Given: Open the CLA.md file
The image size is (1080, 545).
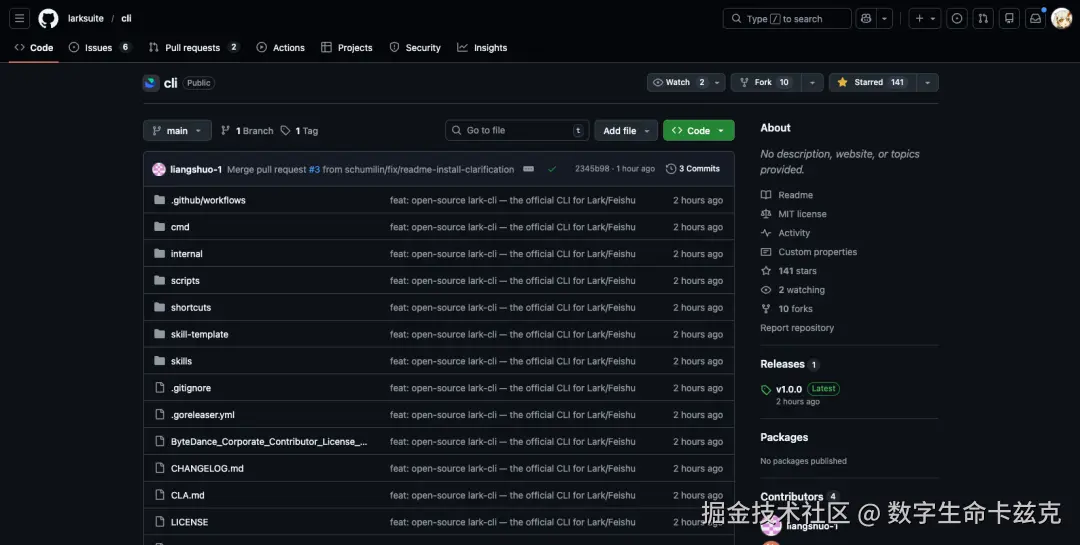Looking at the screenshot, I should coord(187,495).
